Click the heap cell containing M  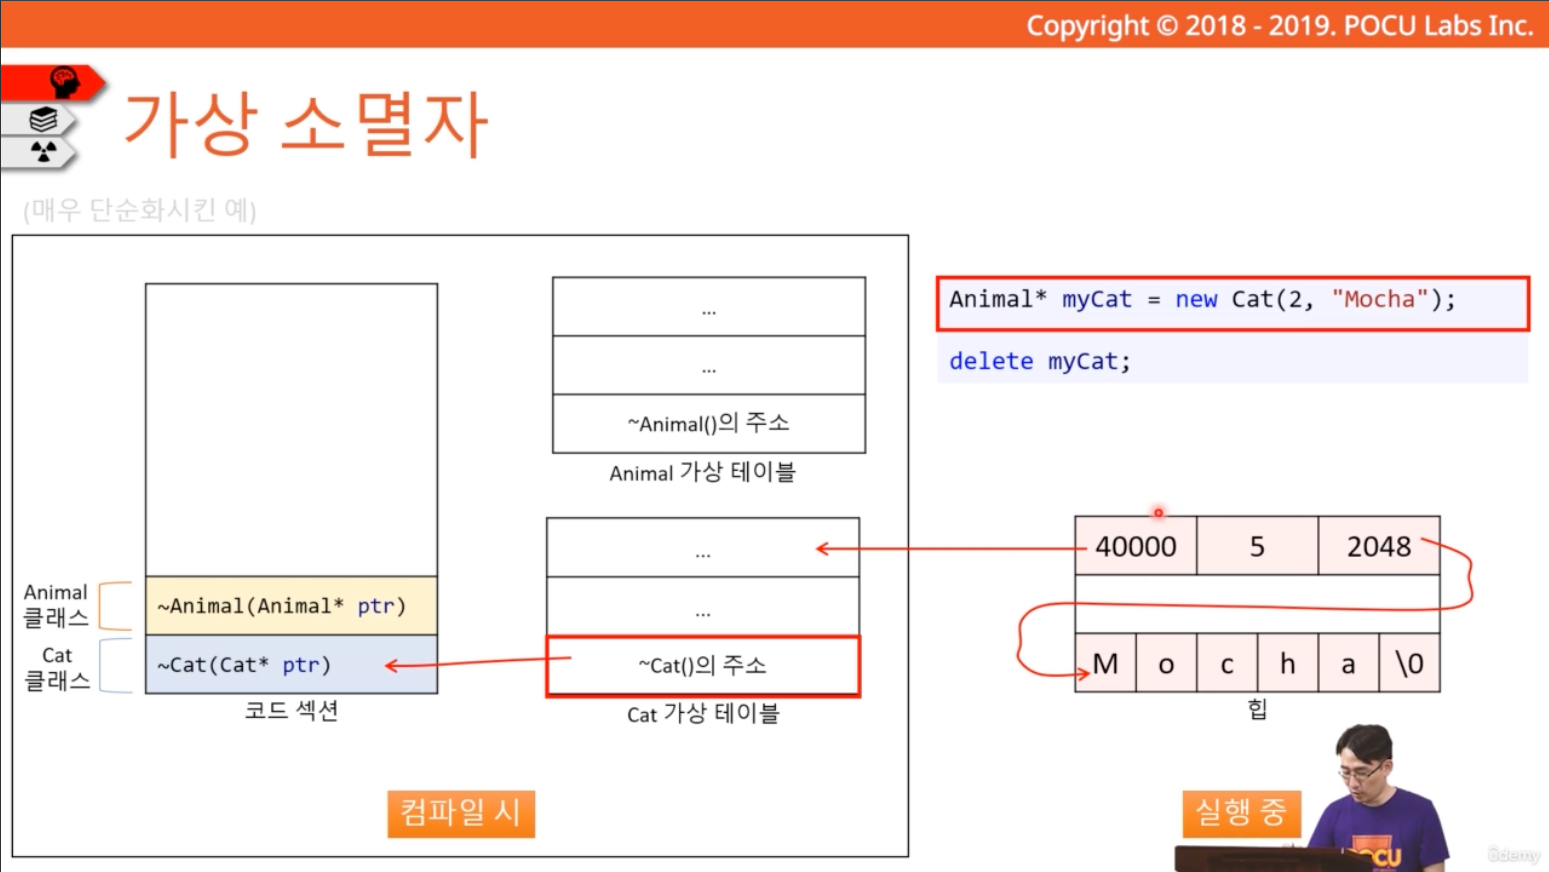1105,663
